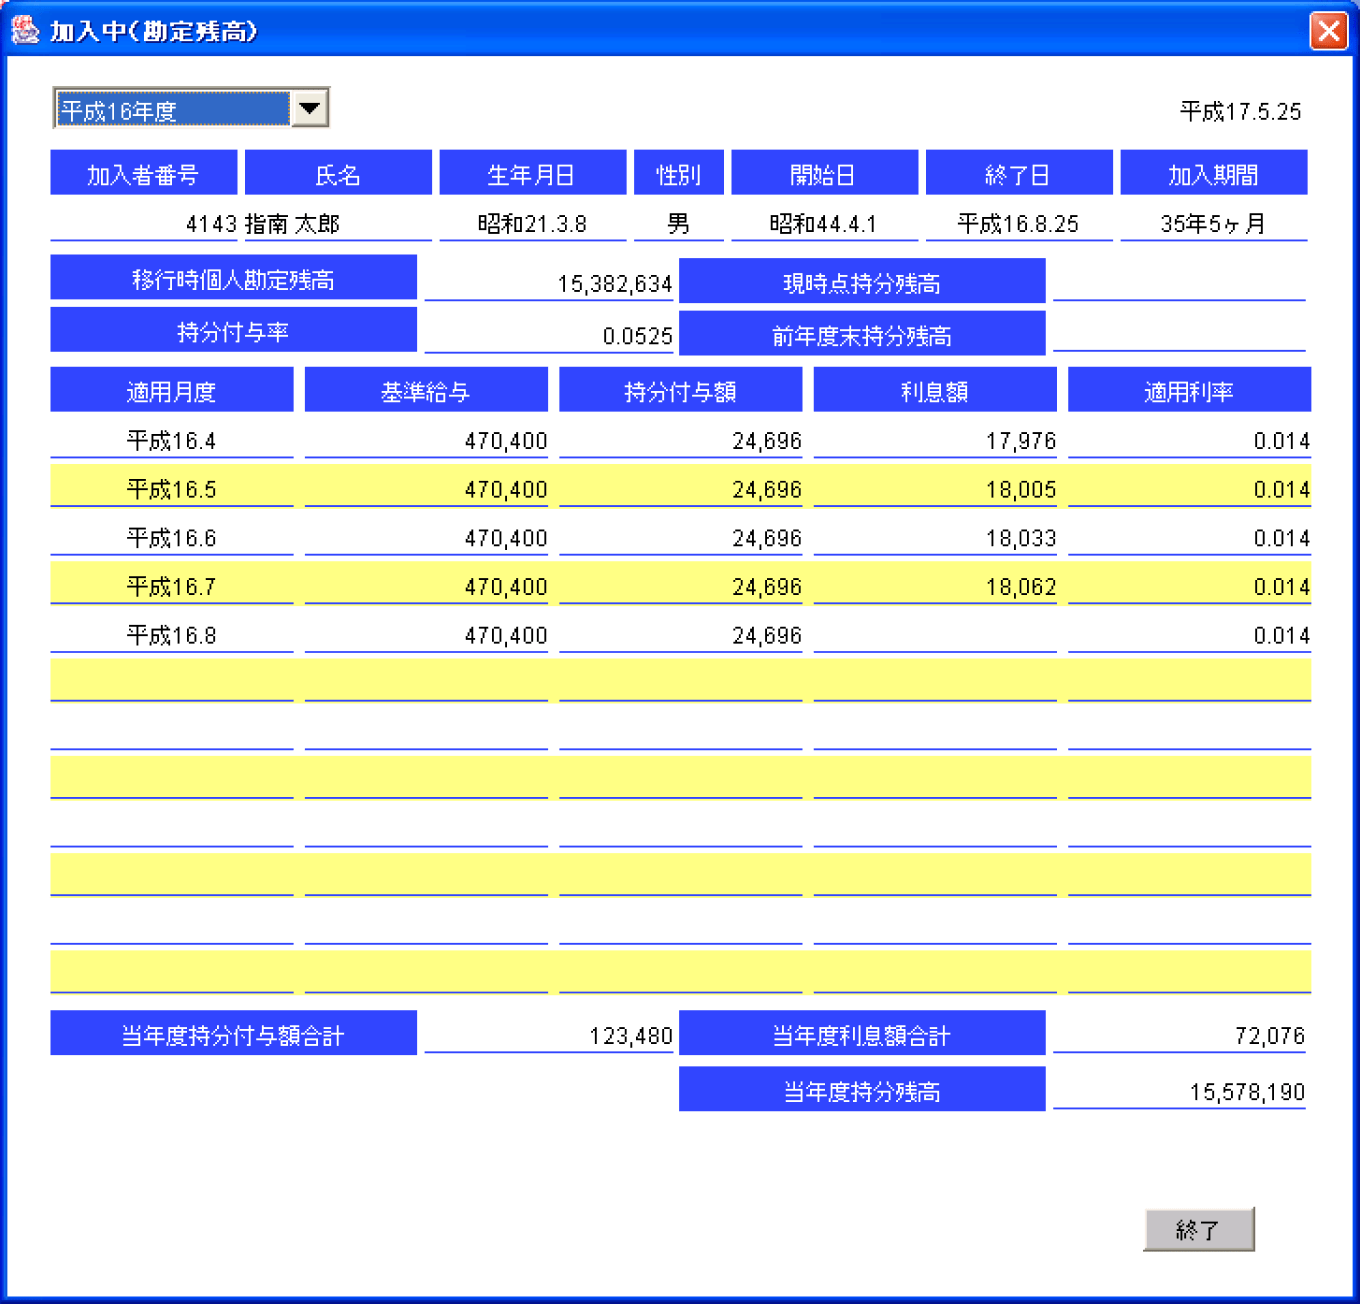
Task: Click enrollment period 35年5ヶ月
Action: [1213, 224]
